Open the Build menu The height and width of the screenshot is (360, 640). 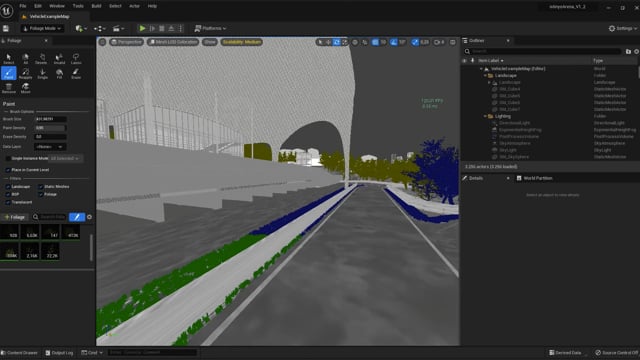(x=96, y=6)
